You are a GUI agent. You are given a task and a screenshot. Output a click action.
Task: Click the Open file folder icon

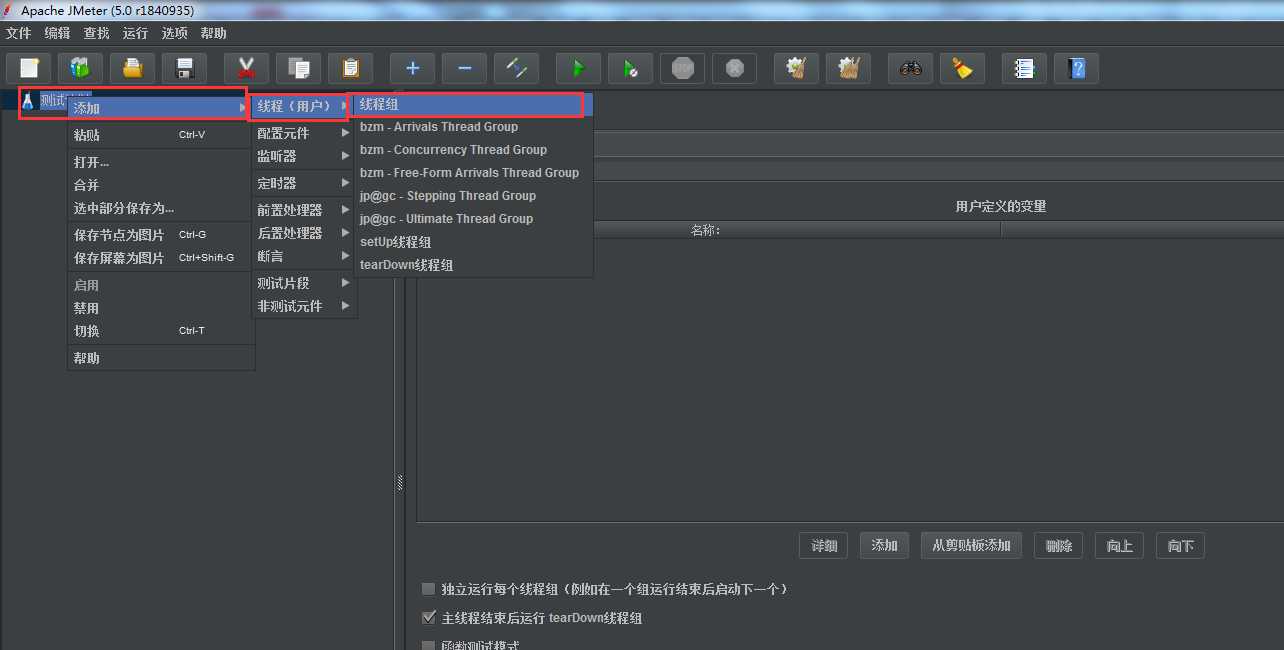point(132,68)
